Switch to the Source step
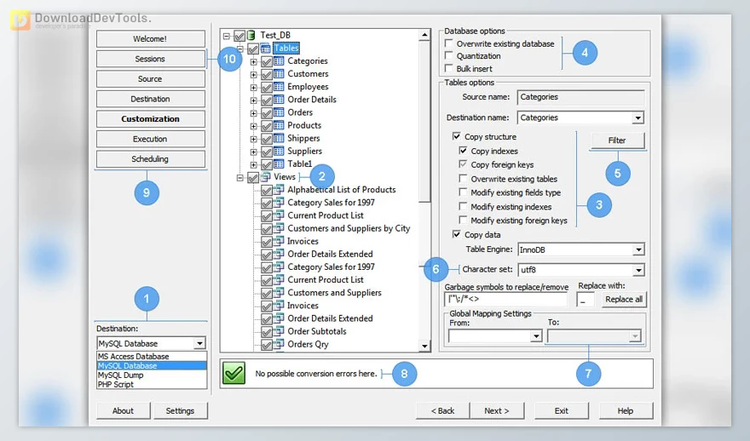The width and height of the screenshot is (750, 441). pyautogui.click(x=150, y=79)
